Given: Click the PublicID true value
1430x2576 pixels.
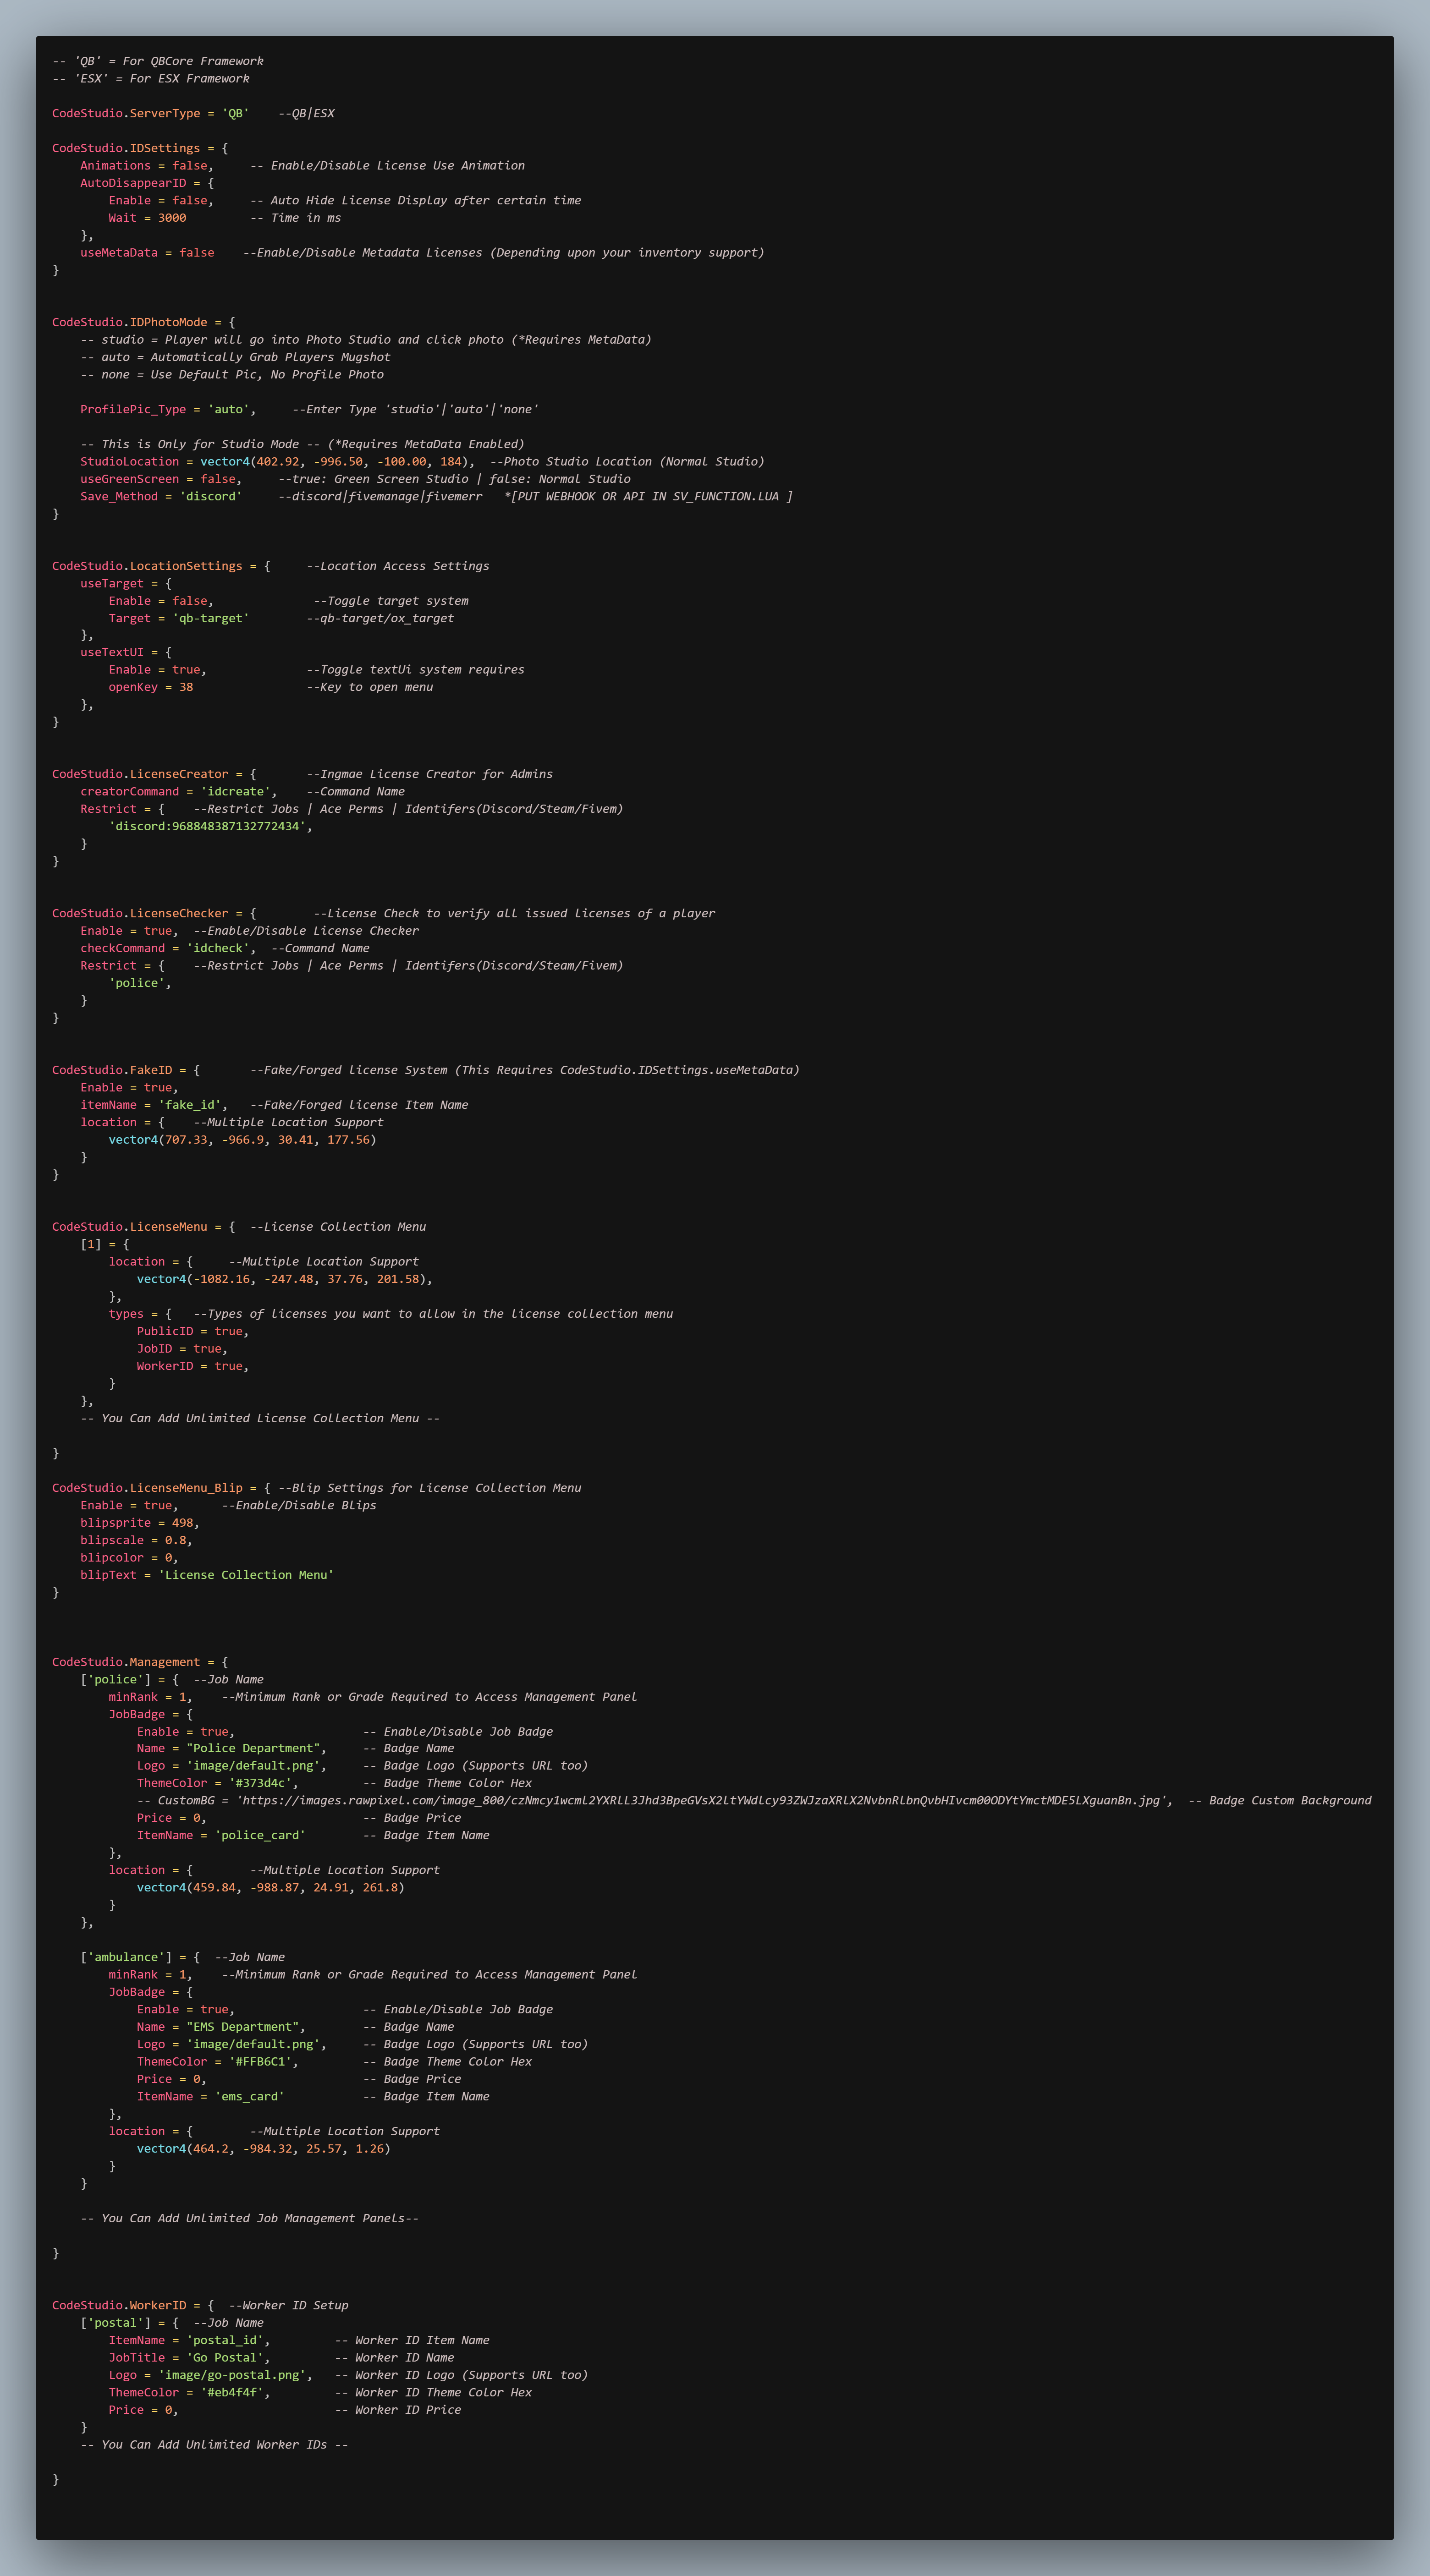Looking at the screenshot, I should [x=229, y=1331].
